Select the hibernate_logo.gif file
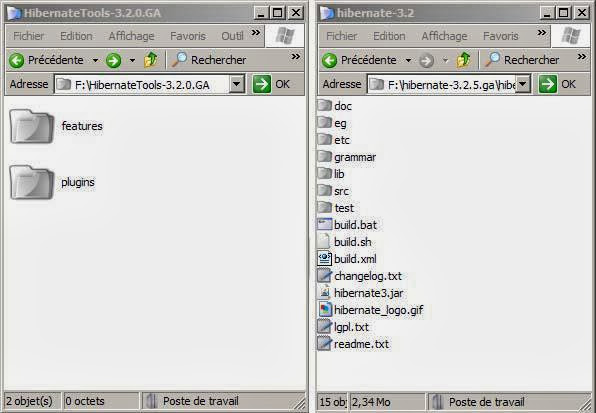 pos(370,310)
